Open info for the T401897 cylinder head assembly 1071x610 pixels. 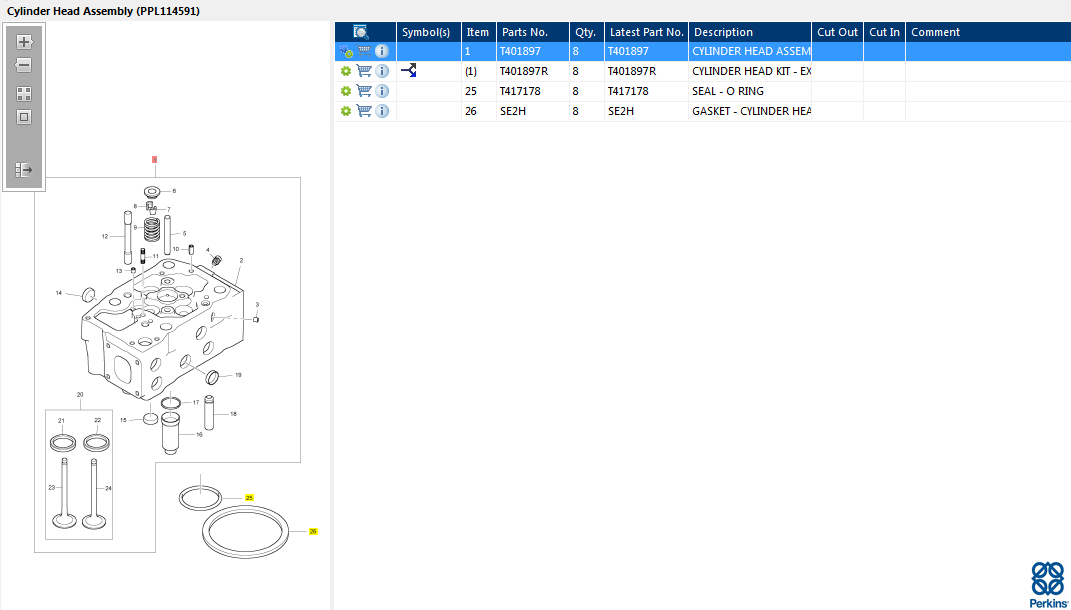click(382, 51)
